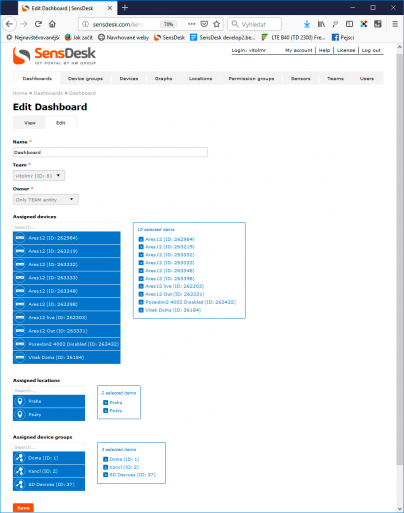404x513 pixels.
Task: Open the Teams menu tab
Action: [x=335, y=78]
